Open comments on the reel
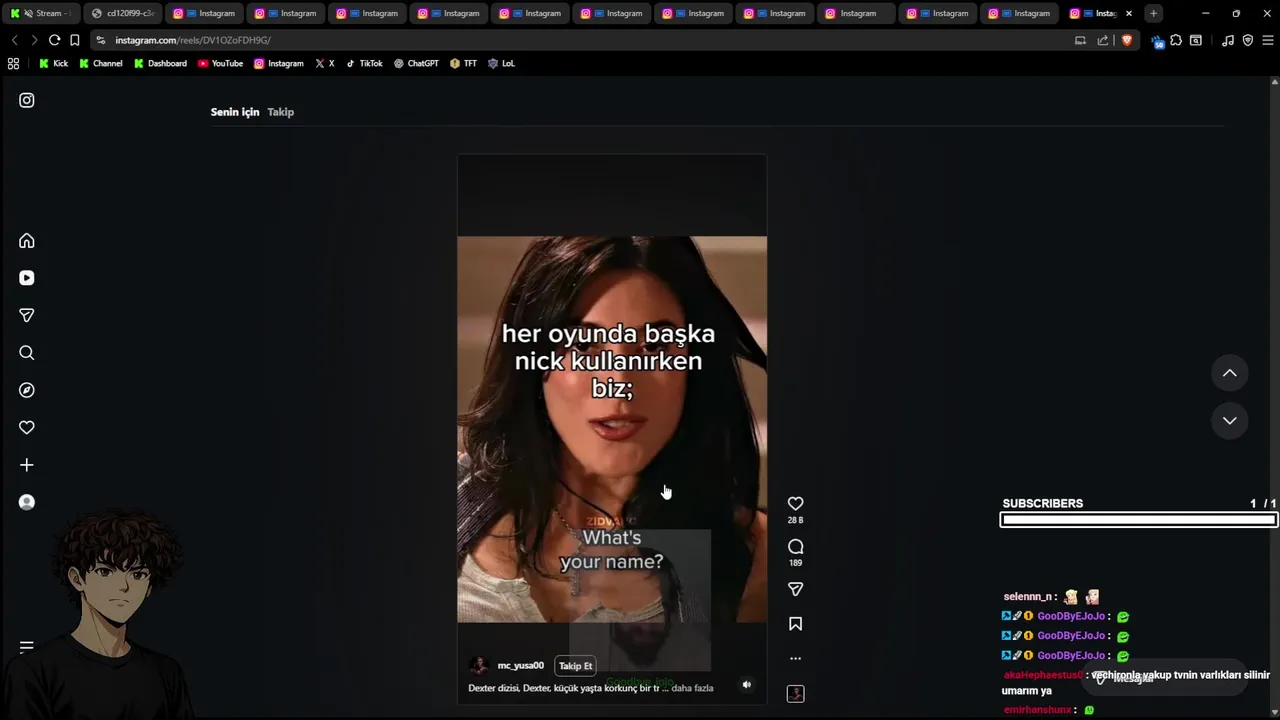 click(795, 547)
